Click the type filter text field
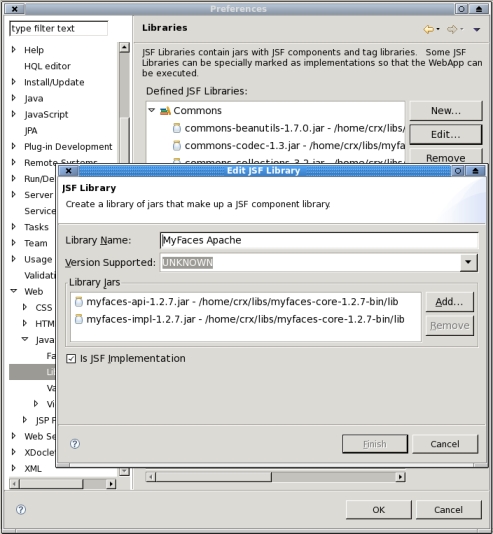The image size is (493, 534). tap(59, 29)
